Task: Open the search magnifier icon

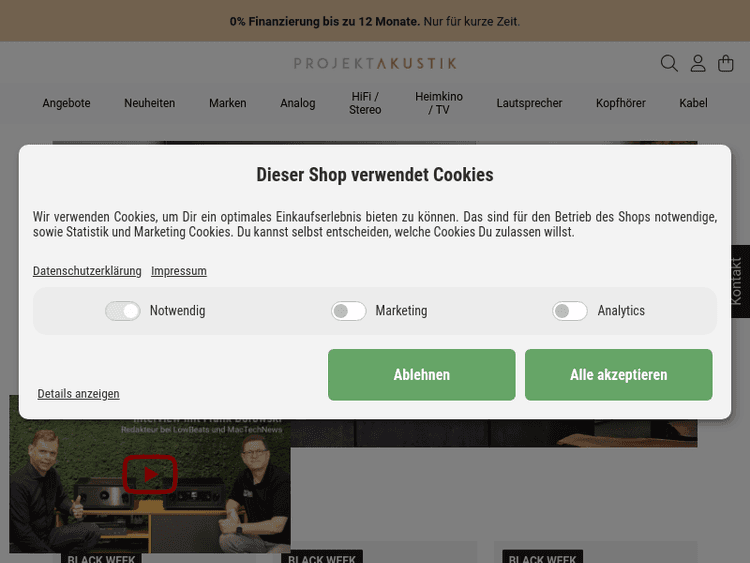Action: pyautogui.click(x=669, y=63)
